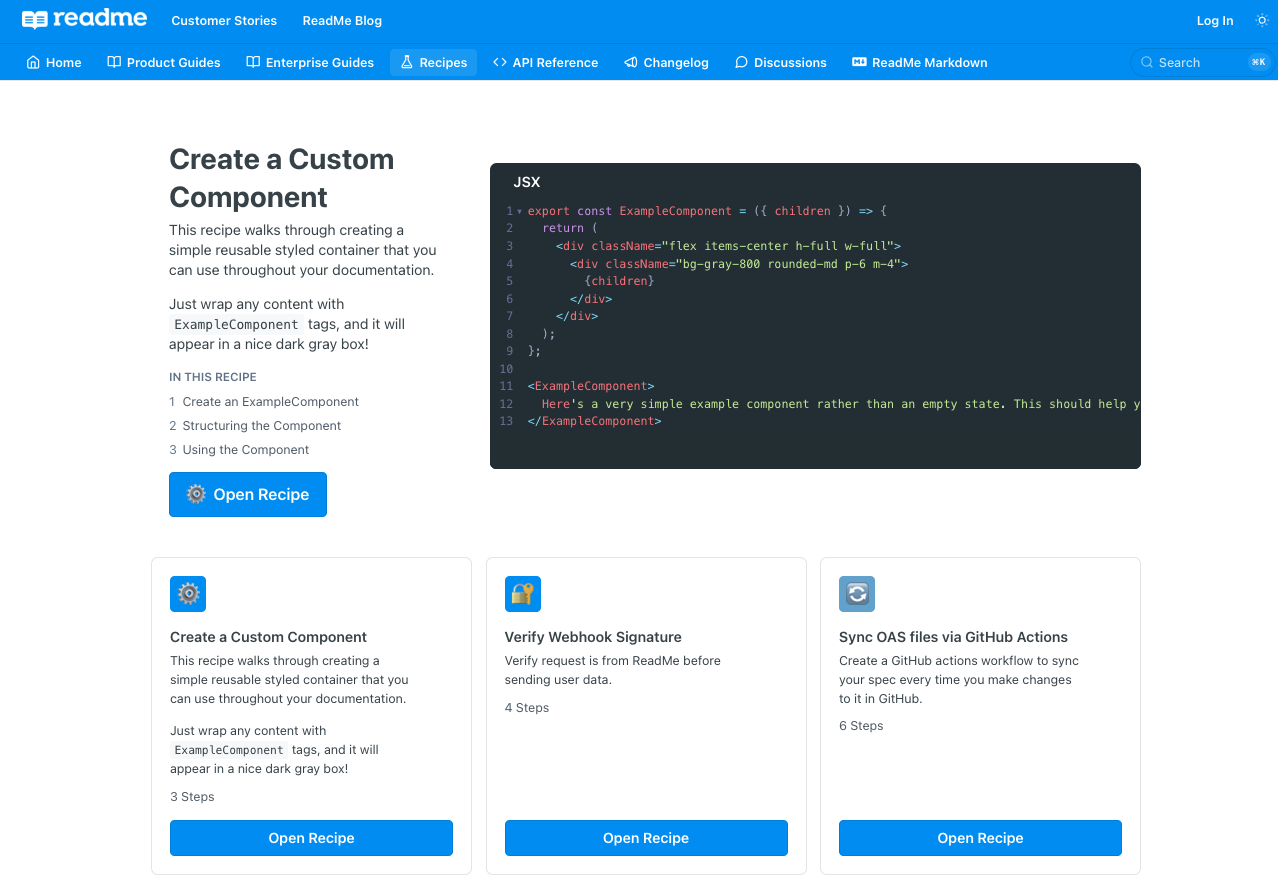Open ReadMe Blog link
Image resolution: width=1278 pixels, height=884 pixels.
pyautogui.click(x=342, y=20)
